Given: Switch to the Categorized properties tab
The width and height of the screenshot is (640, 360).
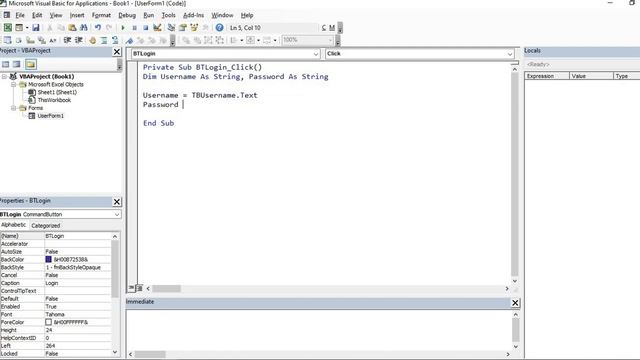Looking at the screenshot, I should [x=46, y=225].
